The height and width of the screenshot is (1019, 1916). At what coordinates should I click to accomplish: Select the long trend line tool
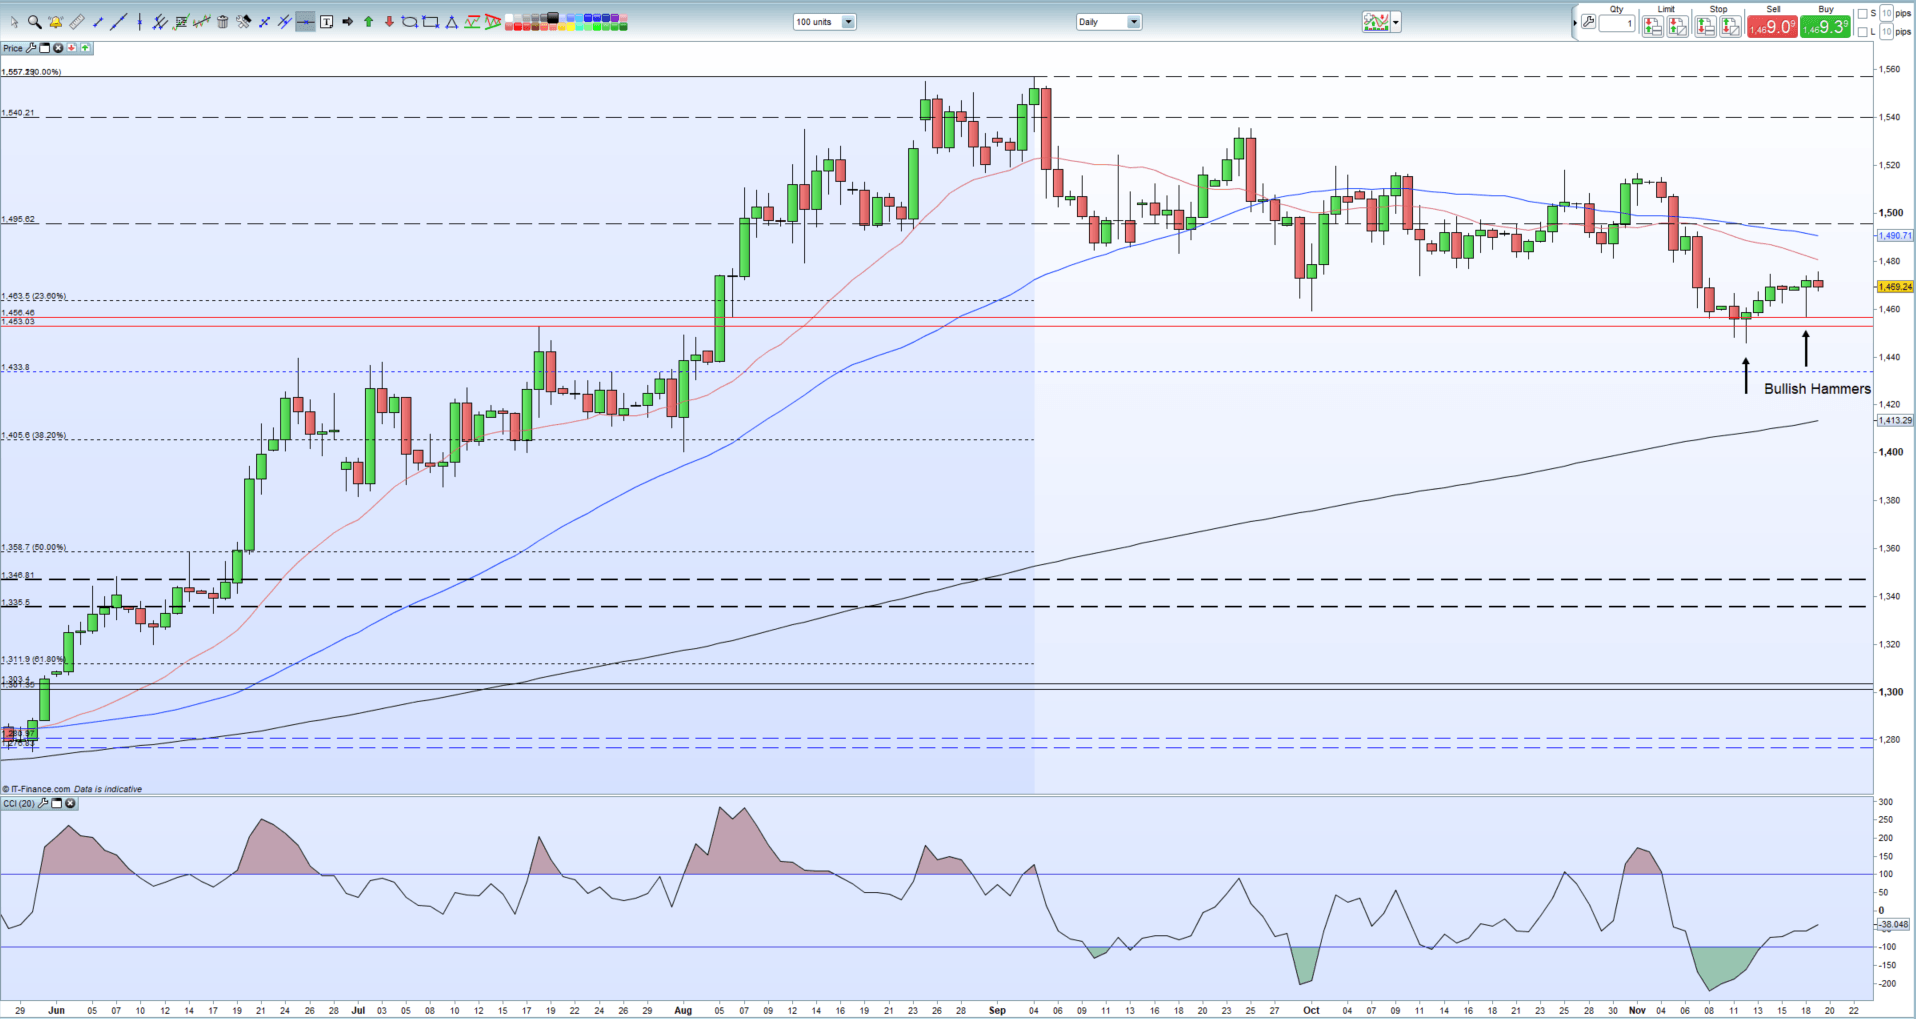[119, 22]
